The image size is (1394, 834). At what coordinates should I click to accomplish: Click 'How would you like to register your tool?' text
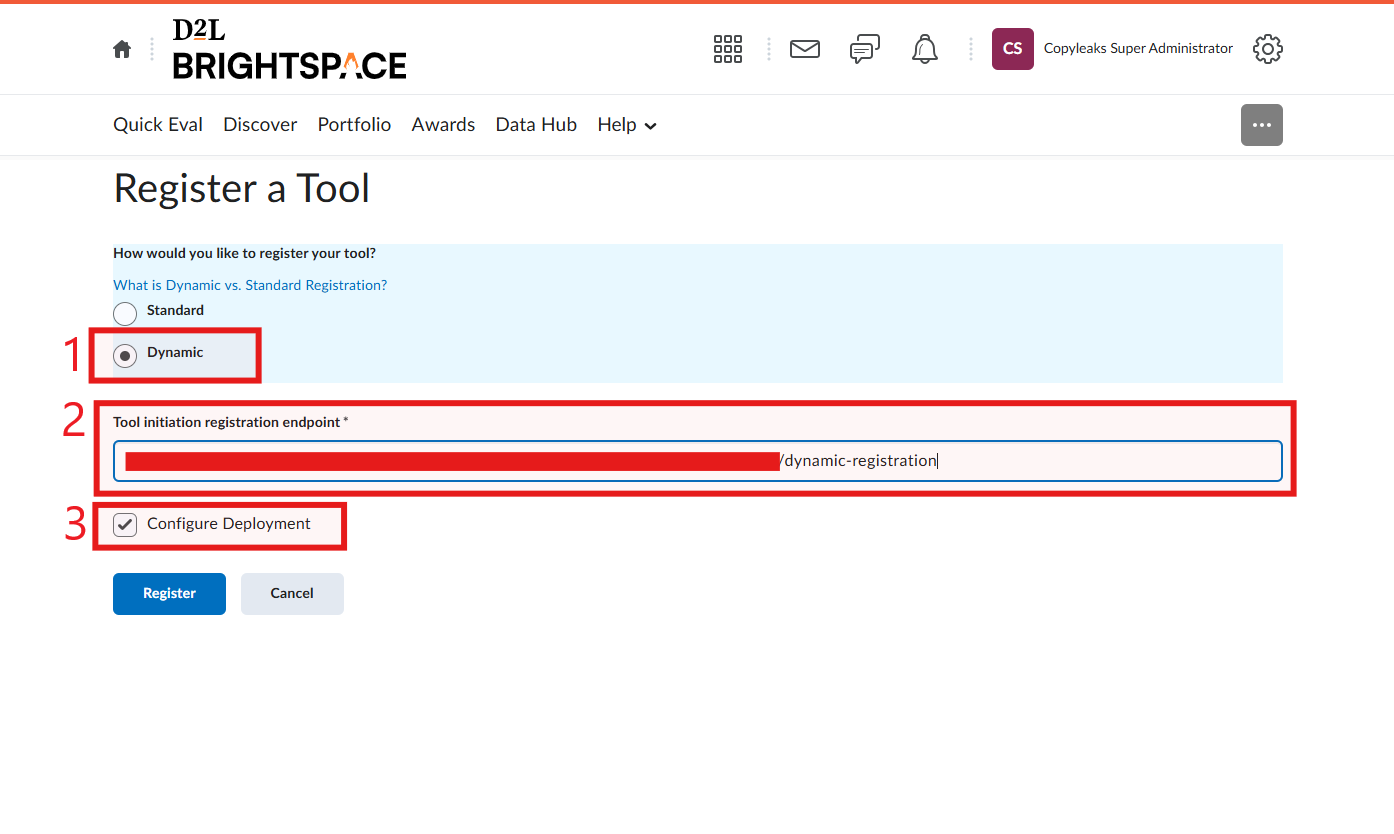click(244, 253)
